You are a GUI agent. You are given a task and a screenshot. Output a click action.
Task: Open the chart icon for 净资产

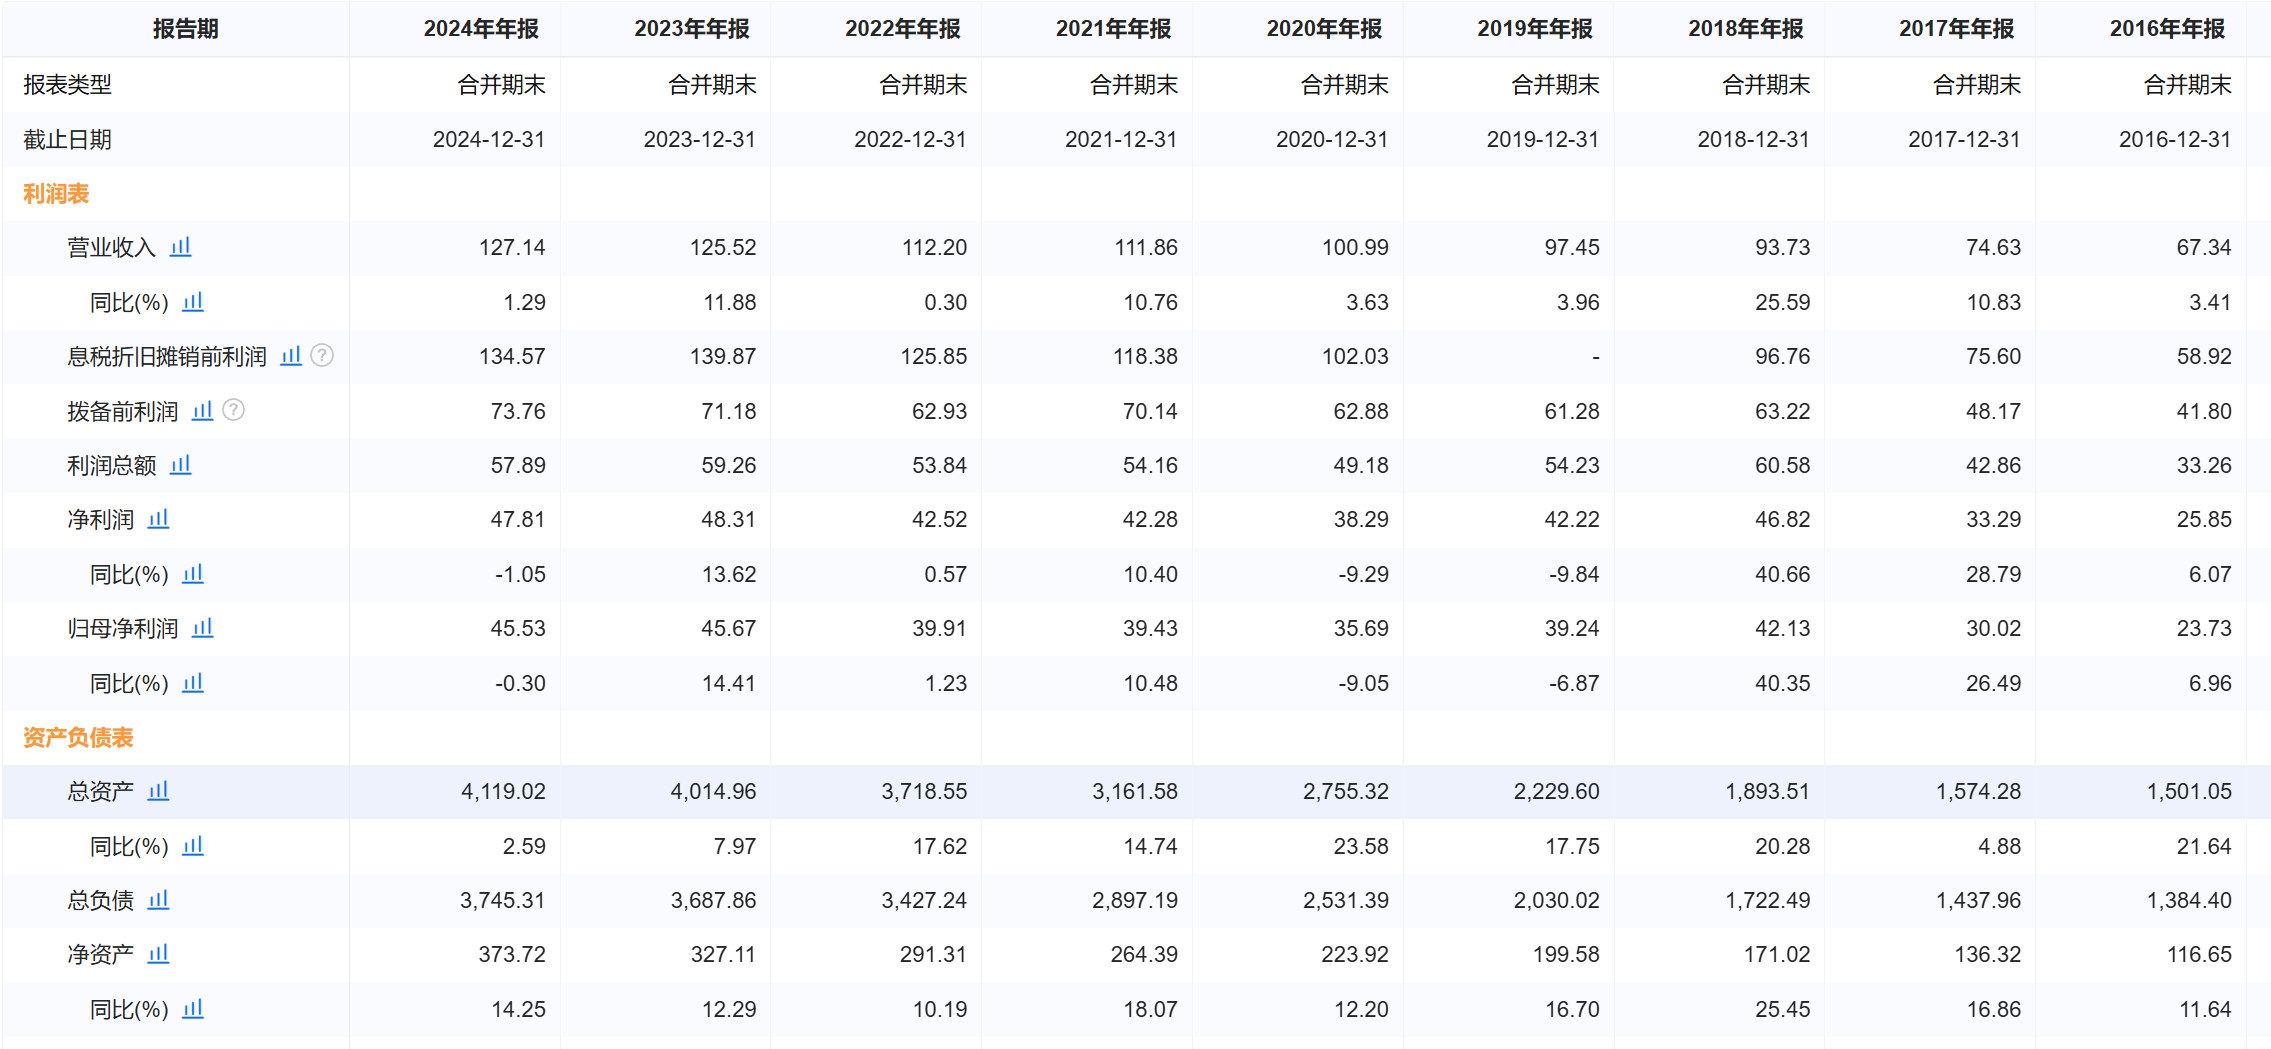[x=158, y=954]
